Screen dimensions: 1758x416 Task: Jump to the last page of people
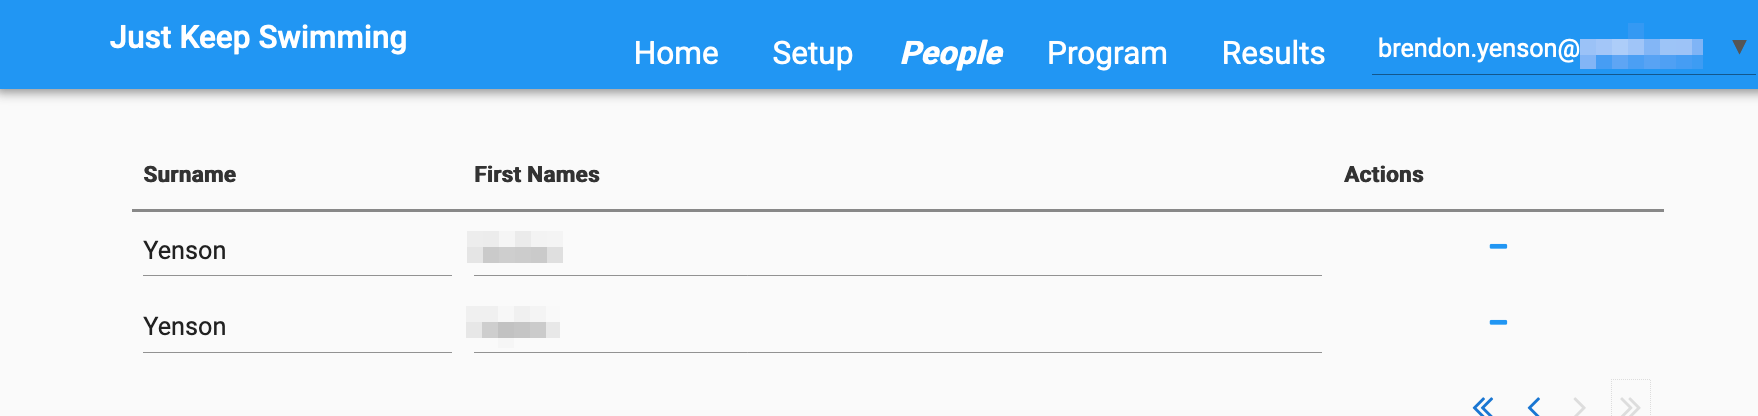tap(1630, 405)
